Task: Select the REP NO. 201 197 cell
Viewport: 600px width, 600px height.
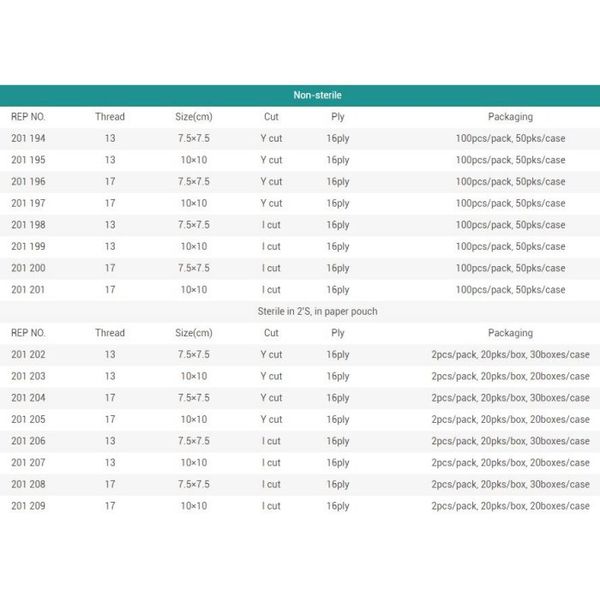Action: pos(28,203)
